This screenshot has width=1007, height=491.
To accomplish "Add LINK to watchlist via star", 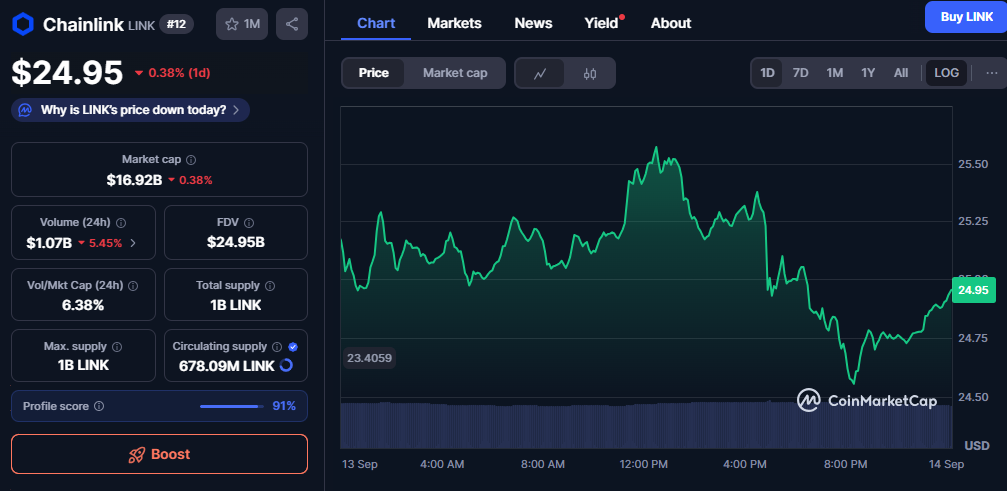I will tap(241, 24).
